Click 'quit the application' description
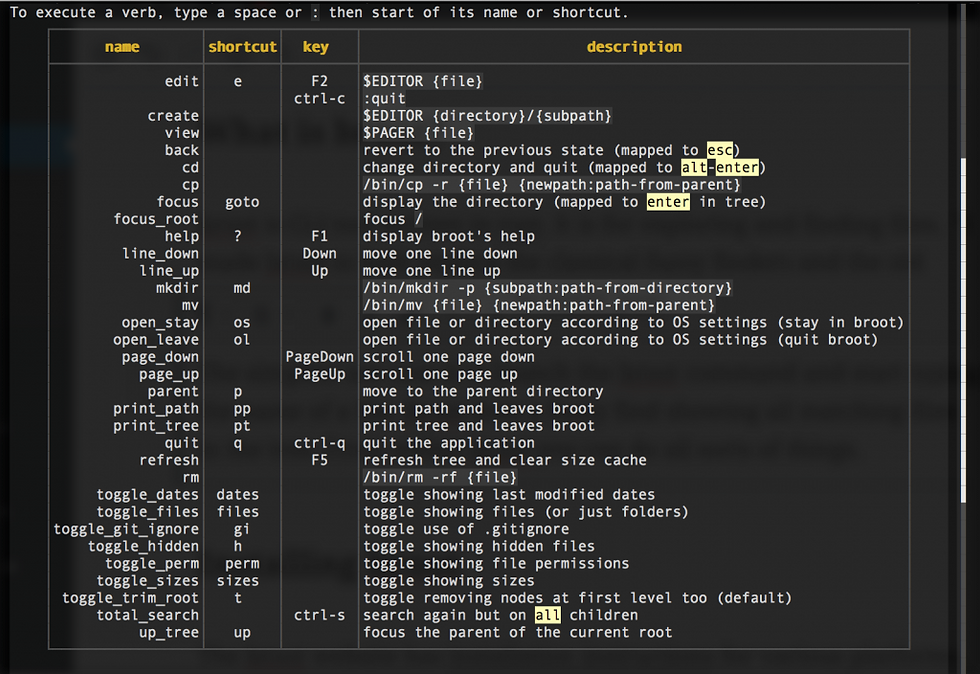Screen dimensions: 980x674 pos(449,443)
